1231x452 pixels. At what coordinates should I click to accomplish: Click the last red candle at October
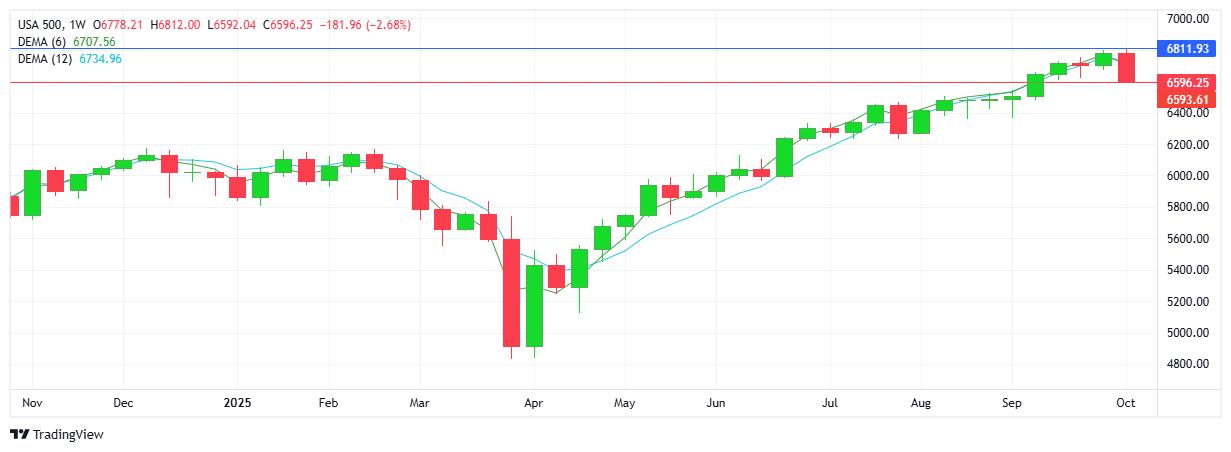(1126, 68)
